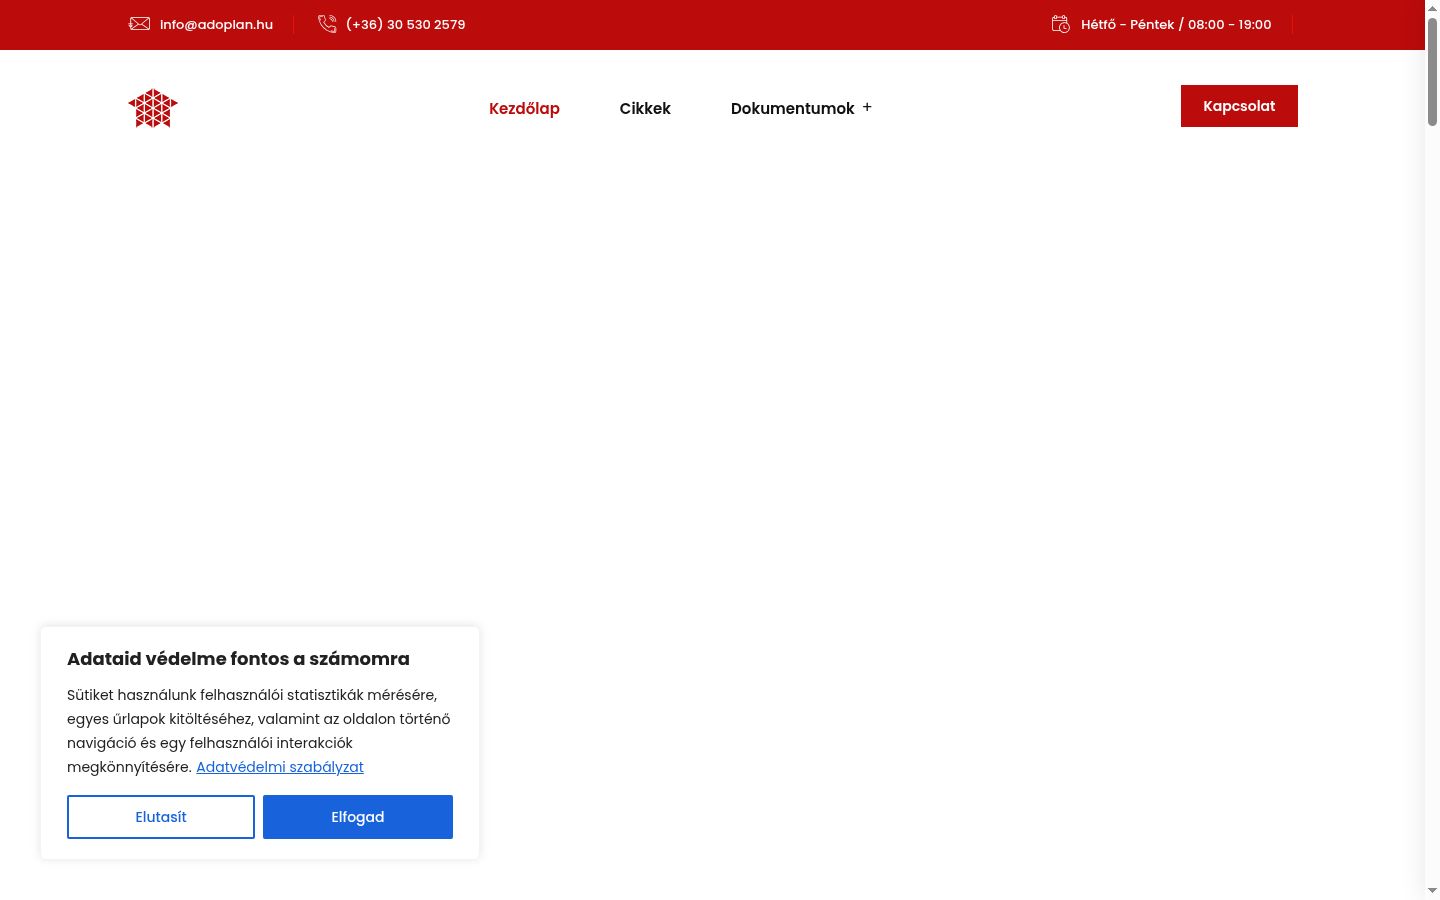Click the scrollbar up arrow

(1432, 7)
